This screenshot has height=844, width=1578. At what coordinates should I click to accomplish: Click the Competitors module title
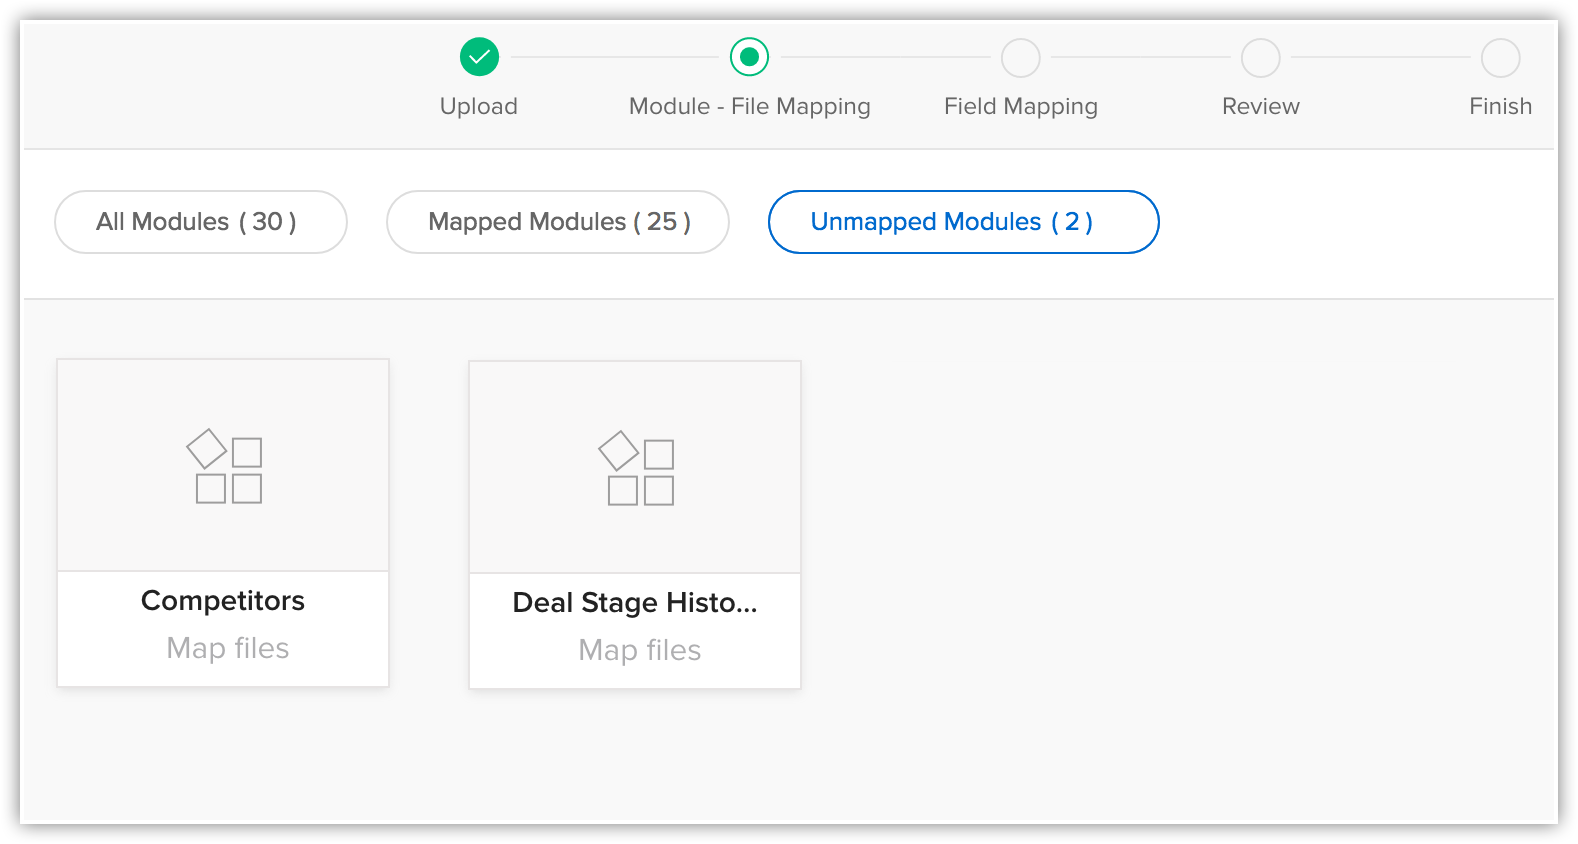(x=223, y=600)
